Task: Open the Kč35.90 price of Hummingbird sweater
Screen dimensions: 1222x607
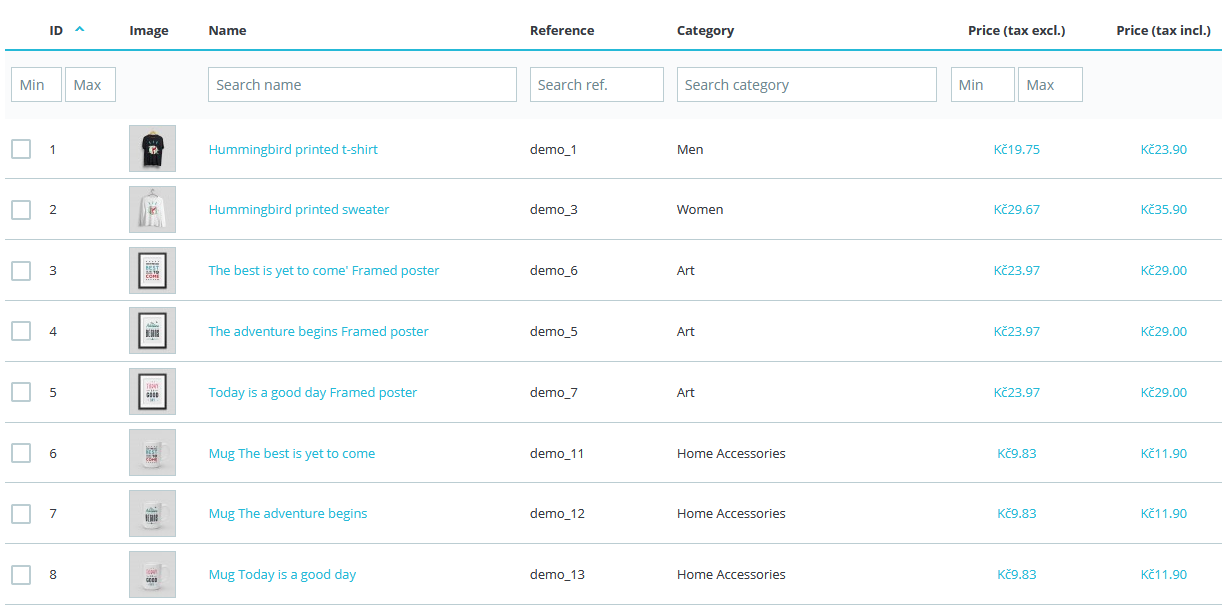Action: click(x=1164, y=210)
